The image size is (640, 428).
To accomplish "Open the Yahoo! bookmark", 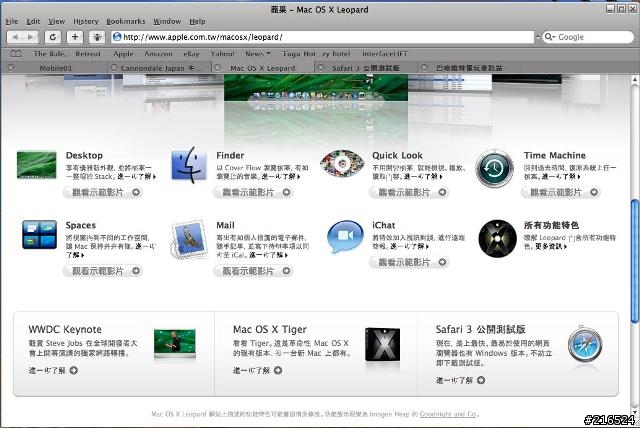I will (x=222, y=53).
